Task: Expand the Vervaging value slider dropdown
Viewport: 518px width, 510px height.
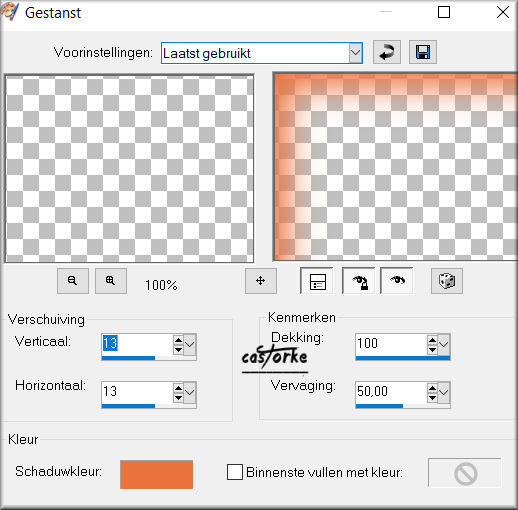Action: [x=444, y=392]
